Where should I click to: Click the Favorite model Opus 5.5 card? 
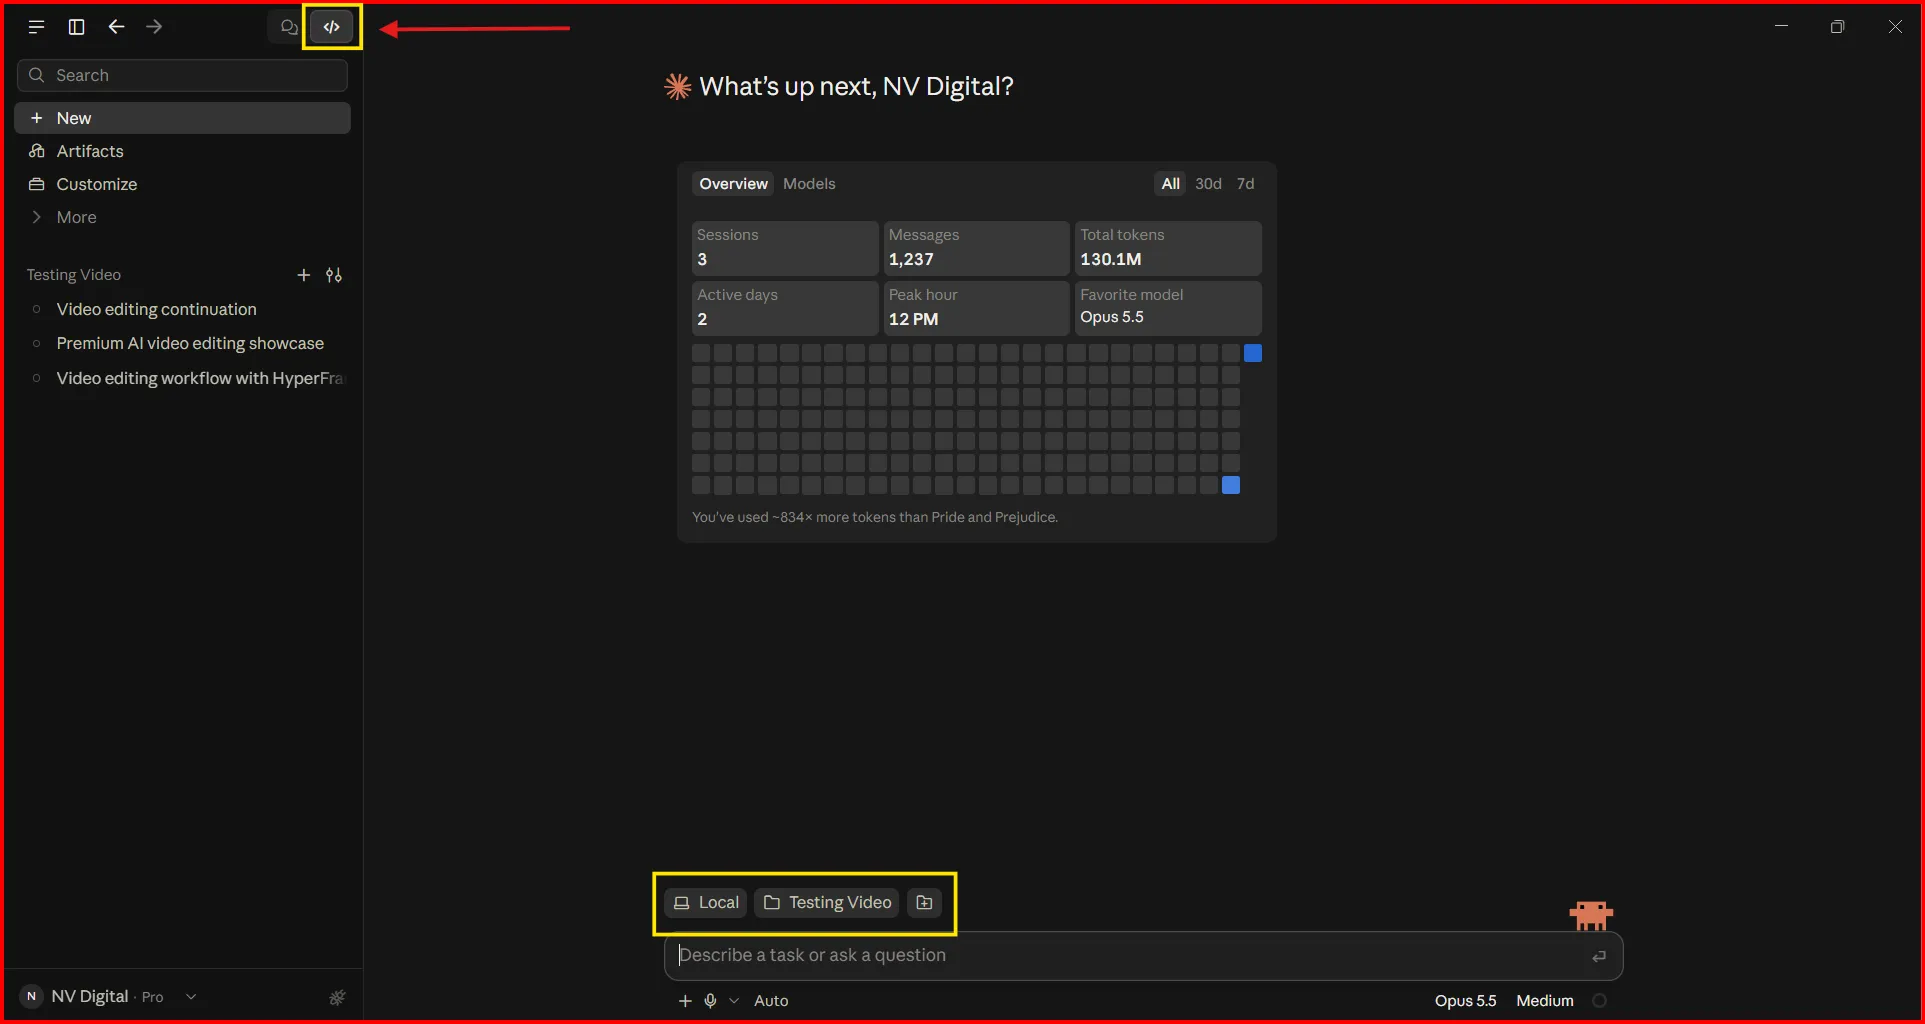[1168, 308]
